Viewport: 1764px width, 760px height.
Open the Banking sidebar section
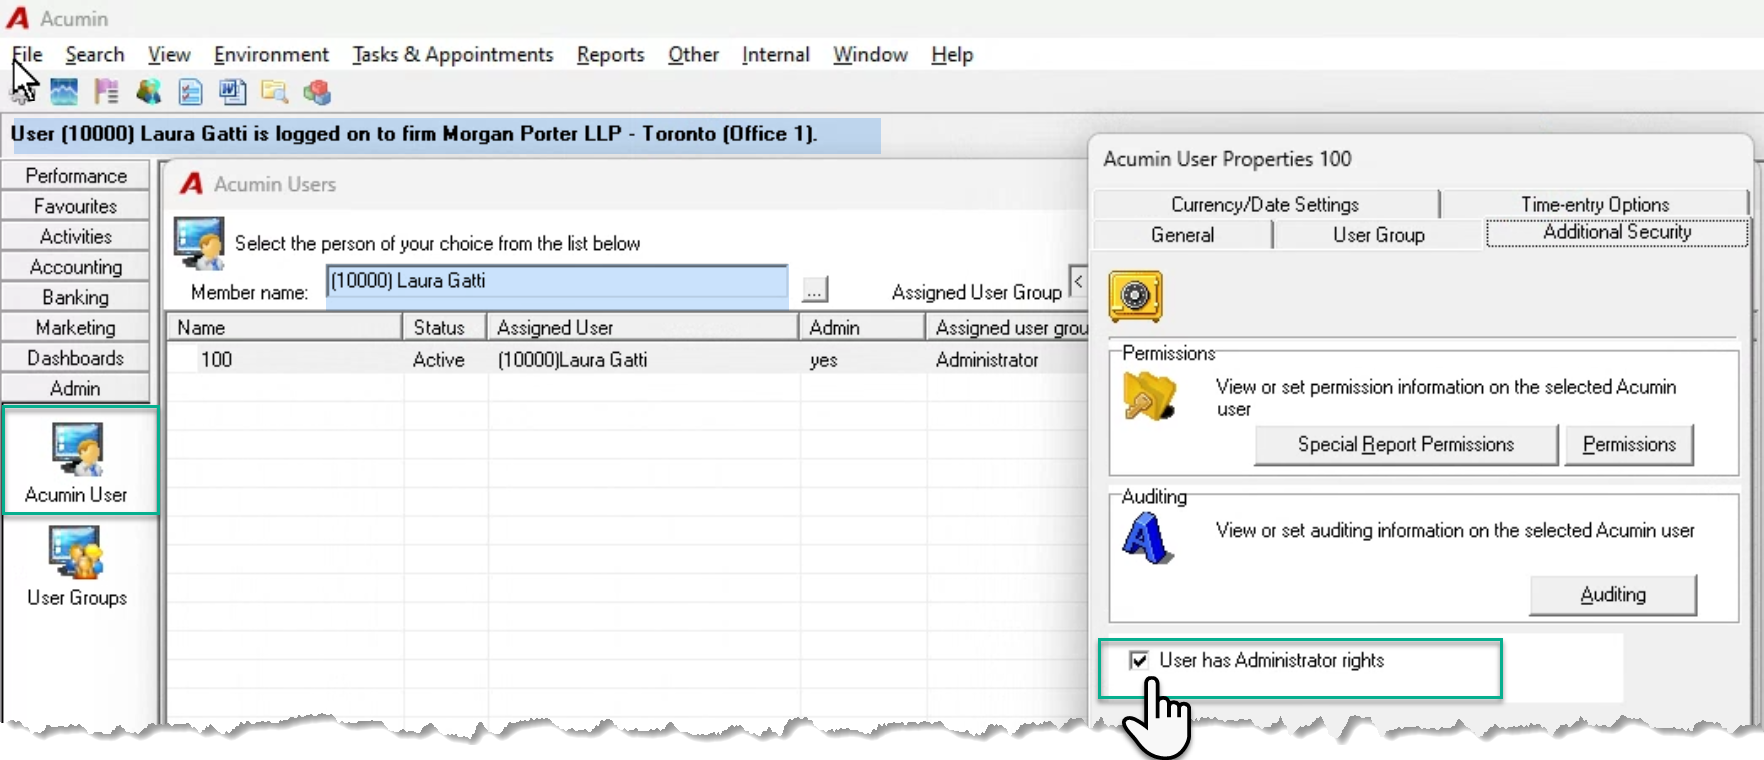click(x=76, y=297)
